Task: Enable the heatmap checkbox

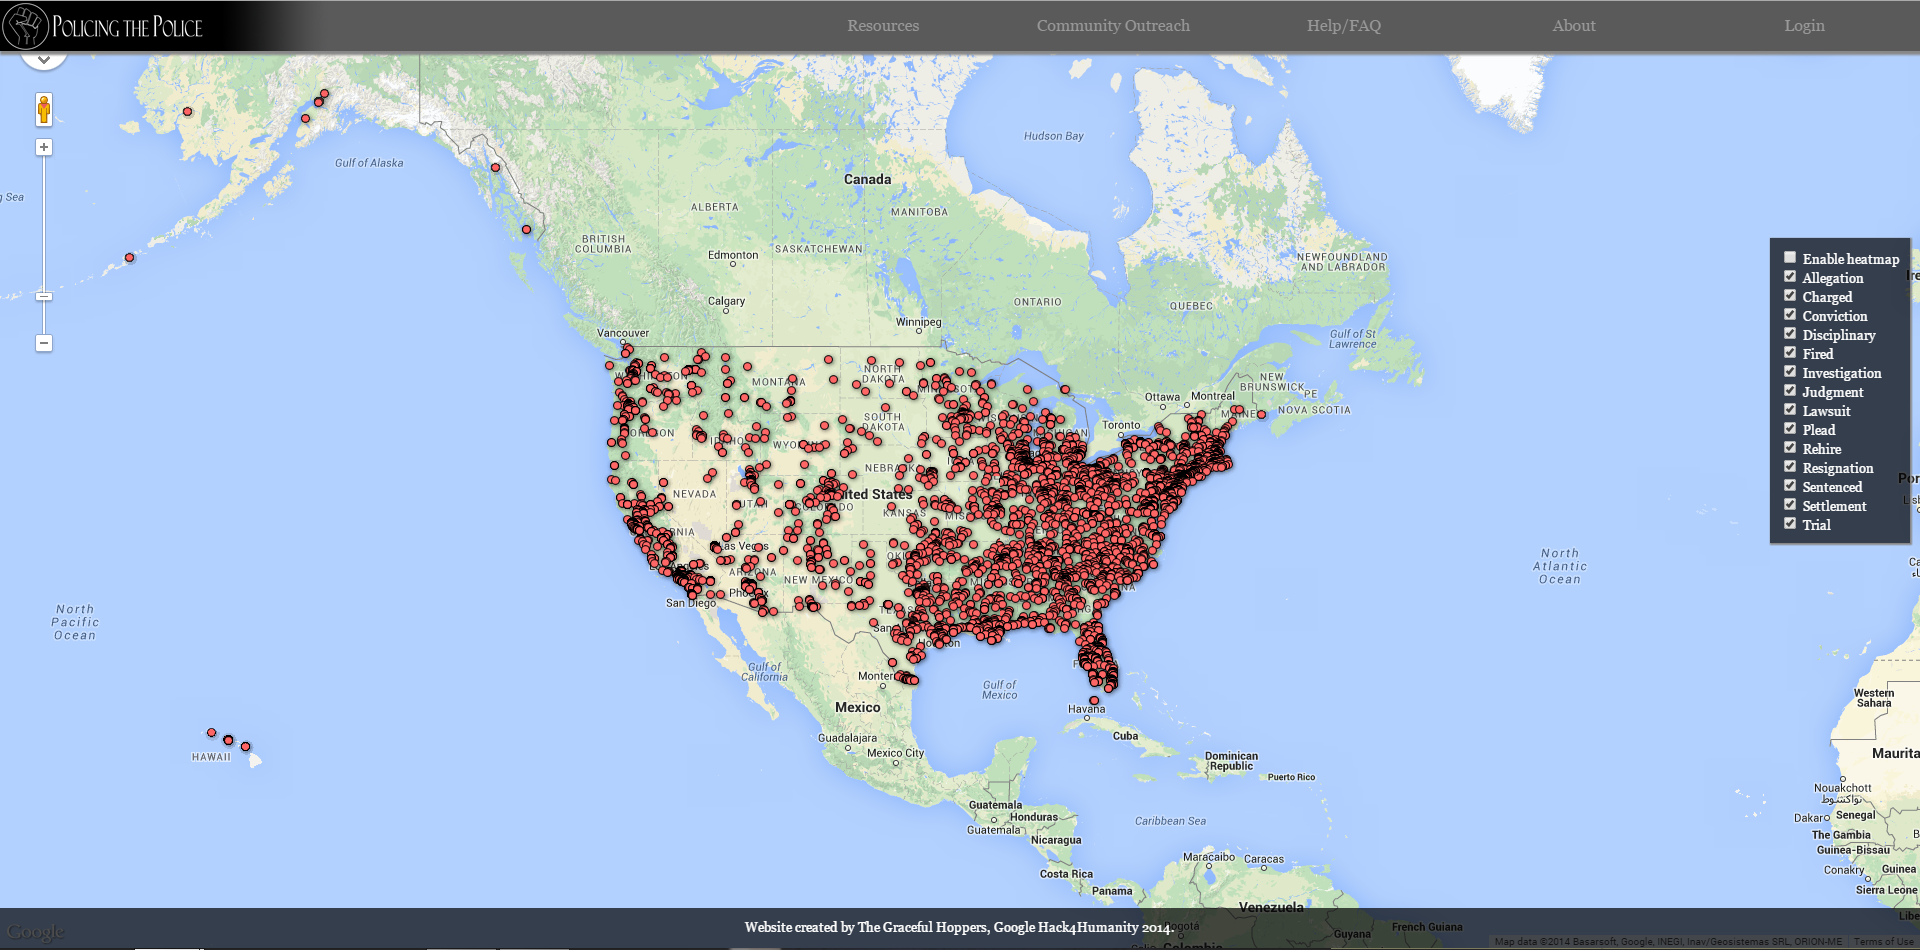Action: coord(1790,257)
